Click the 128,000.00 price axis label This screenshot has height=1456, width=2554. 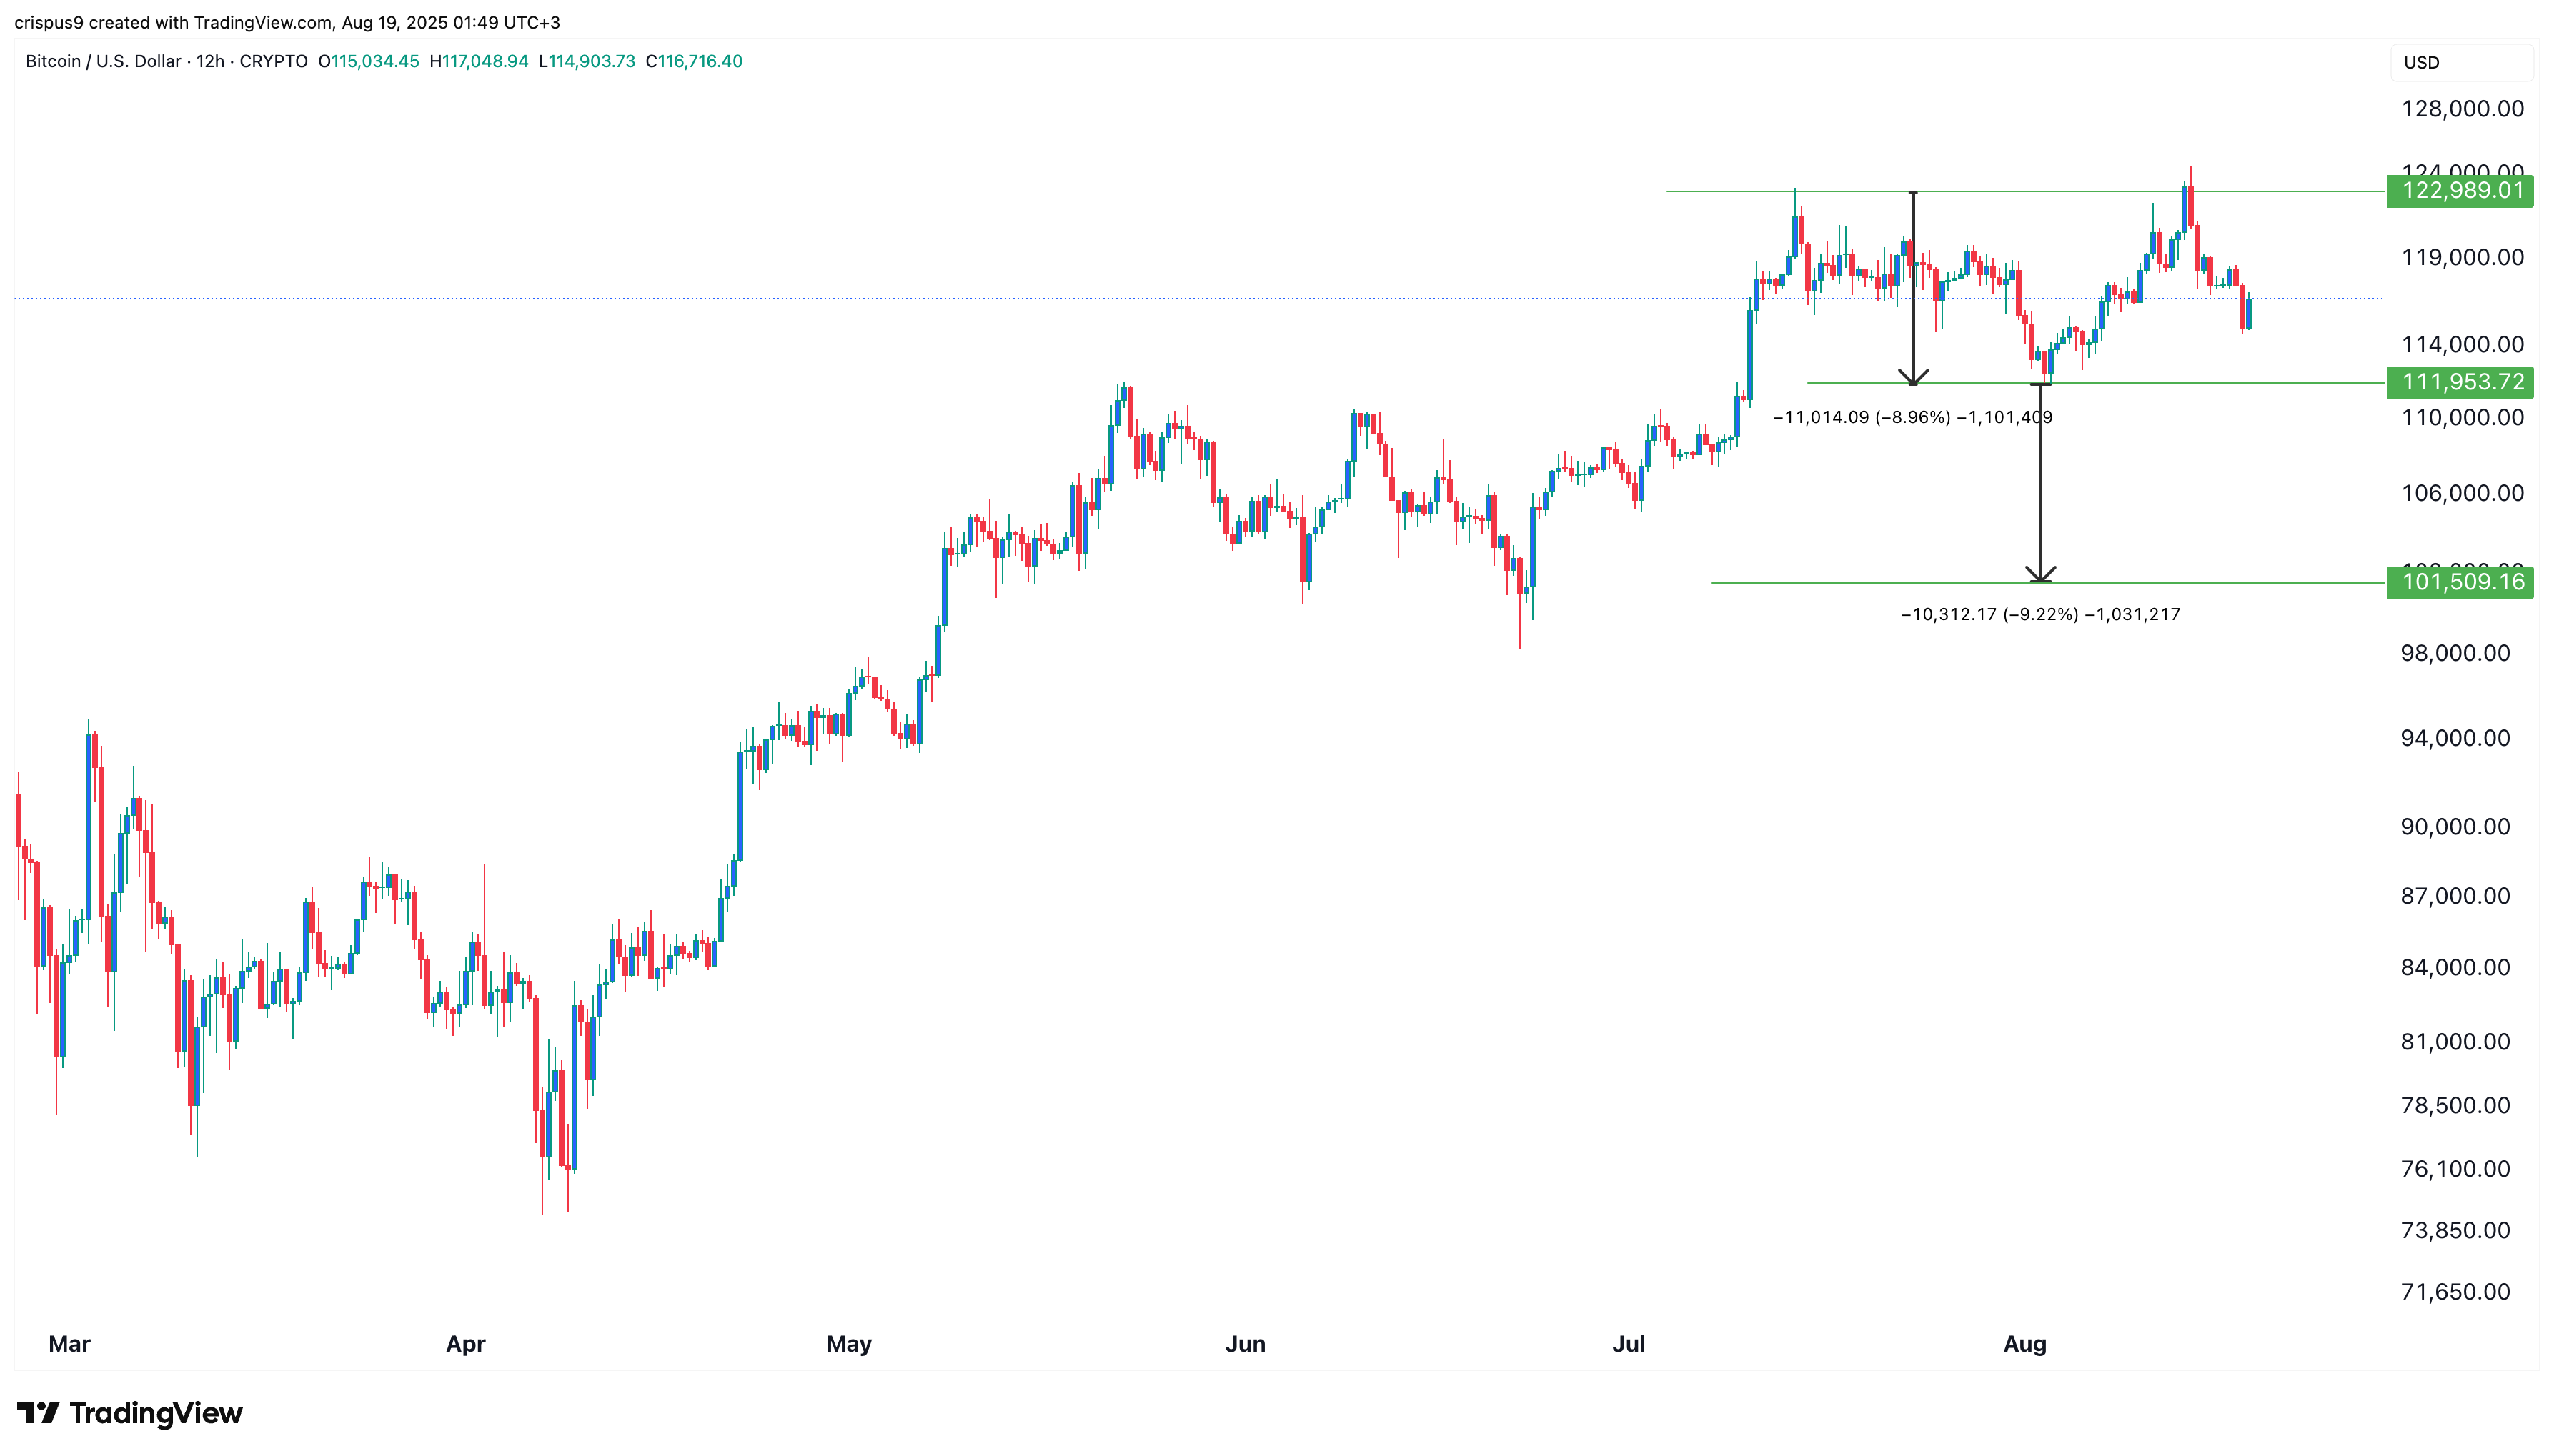[2462, 109]
